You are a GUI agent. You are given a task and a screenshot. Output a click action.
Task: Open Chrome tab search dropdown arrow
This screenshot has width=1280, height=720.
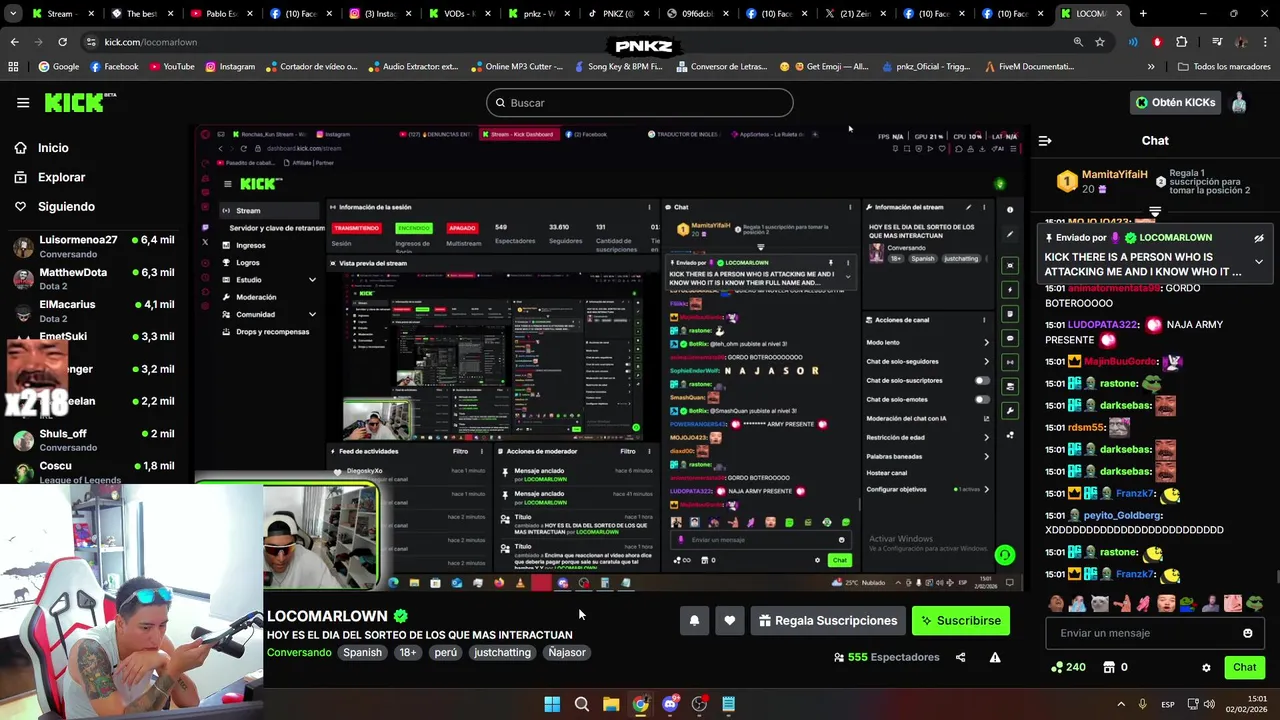tap(14, 14)
